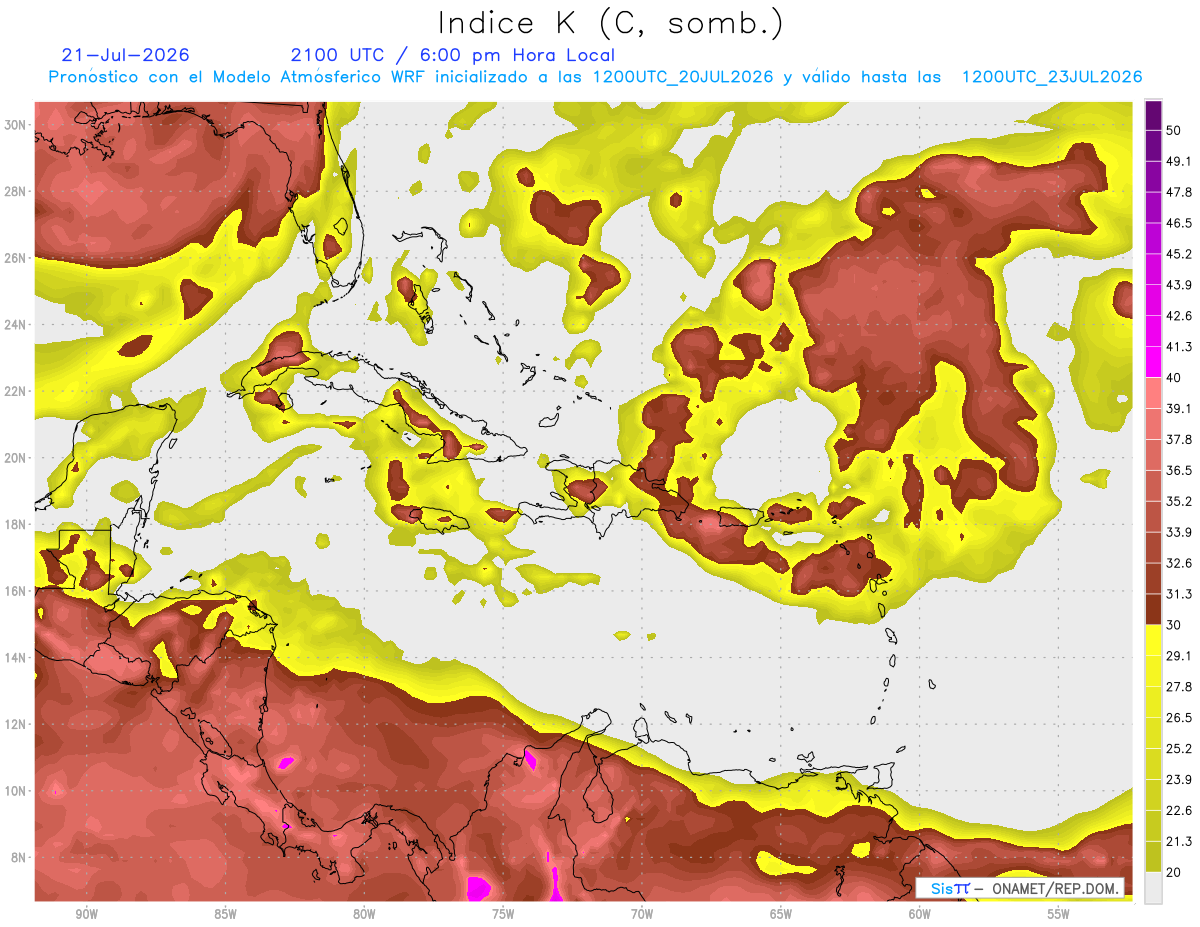Click the 22N latitude label
The height and width of the screenshot is (927, 1200).
pyautogui.click(x=15, y=391)
